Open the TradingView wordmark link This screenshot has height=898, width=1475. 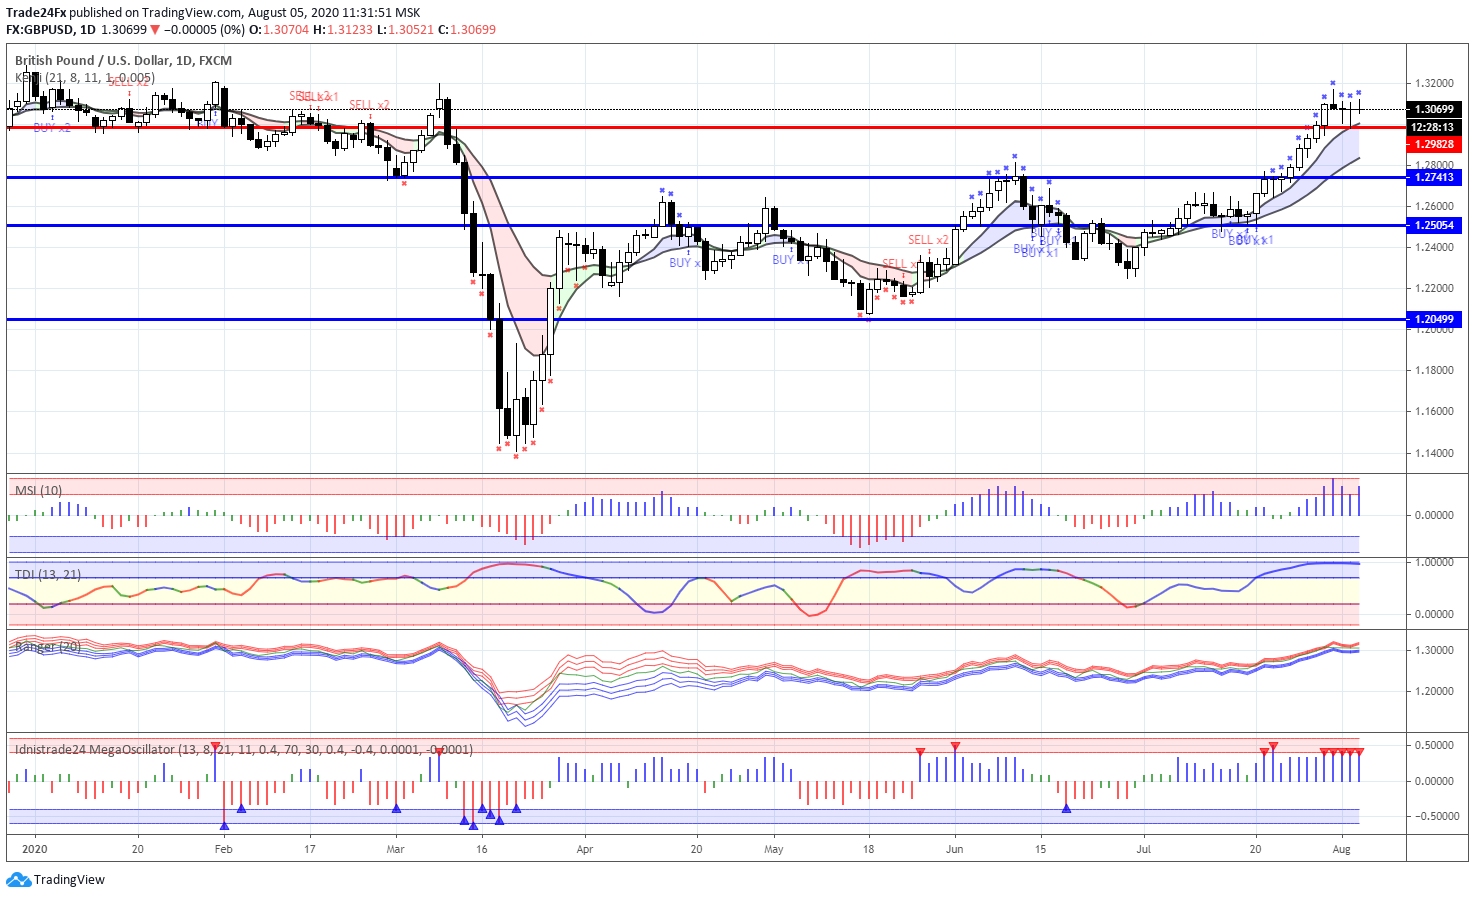69,880
